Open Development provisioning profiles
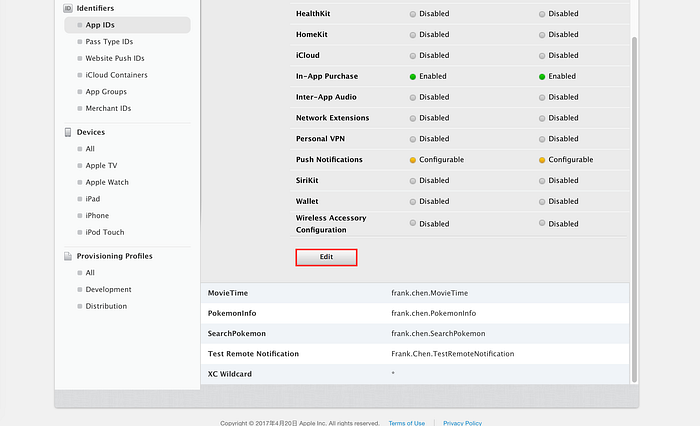Screen dimensions: 700x426 tap(108, 289)
